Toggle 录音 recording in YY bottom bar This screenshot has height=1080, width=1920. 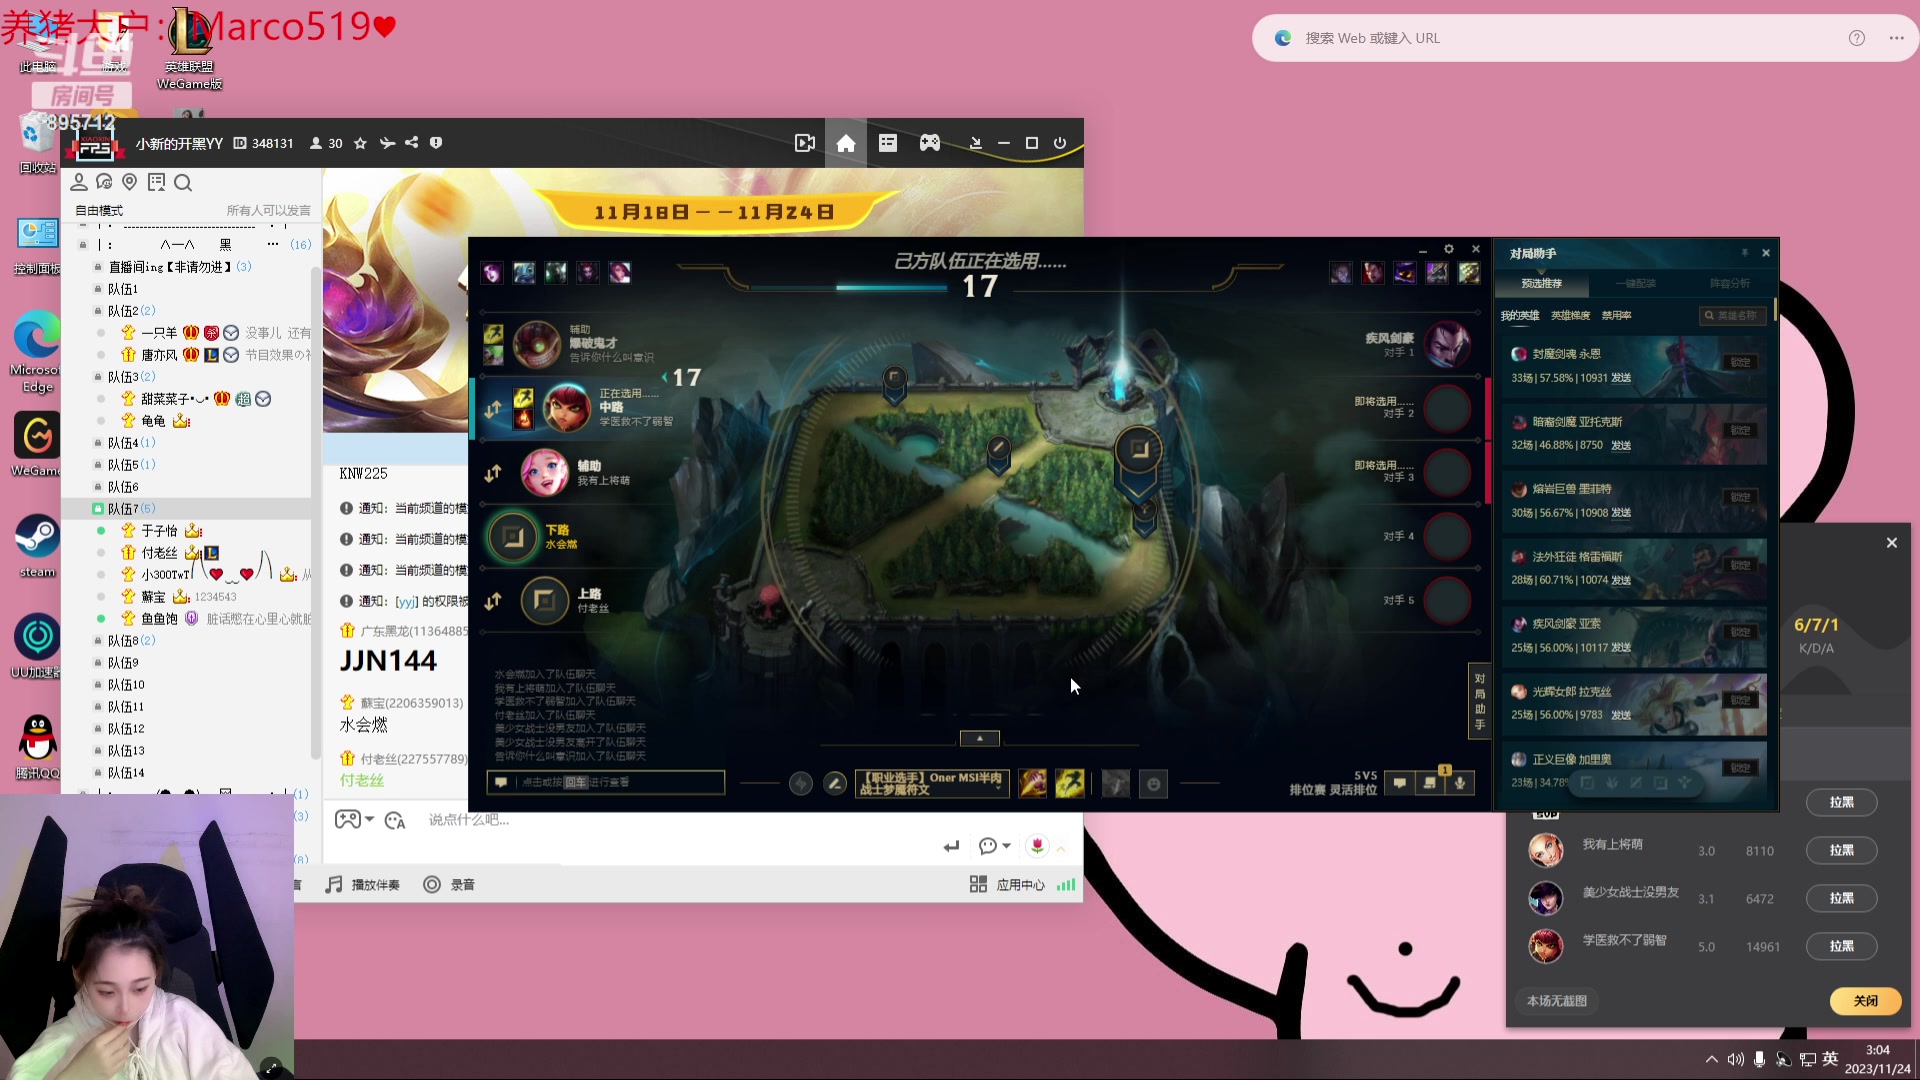click(x=449, y=885)
